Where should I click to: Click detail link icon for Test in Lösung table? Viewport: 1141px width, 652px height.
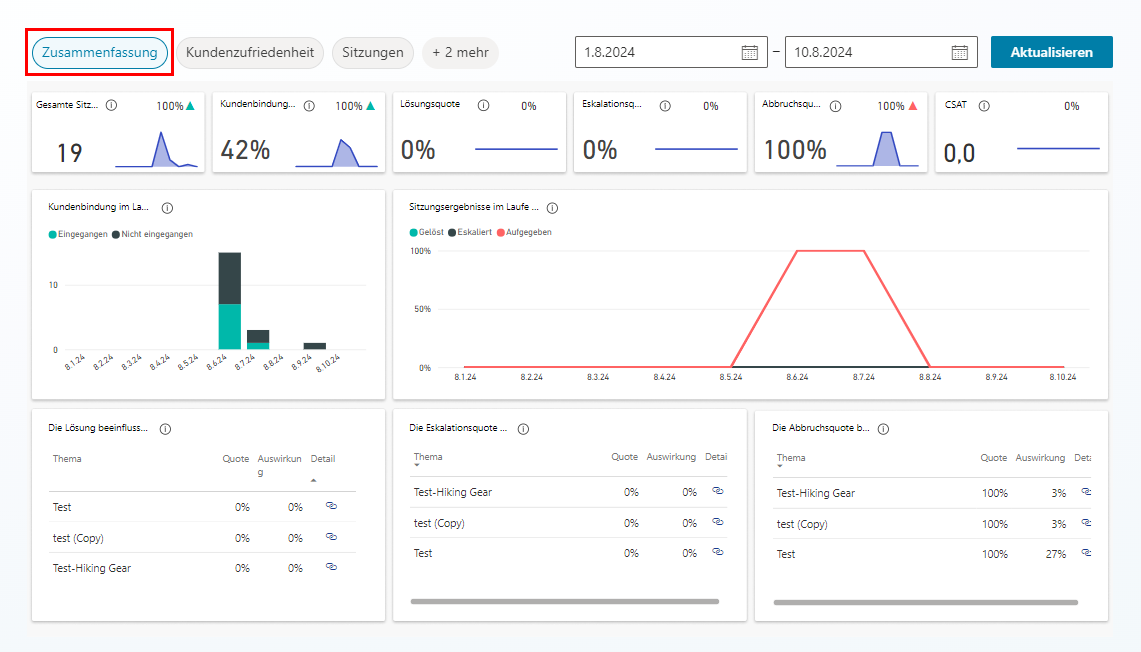tap(331, 507)
